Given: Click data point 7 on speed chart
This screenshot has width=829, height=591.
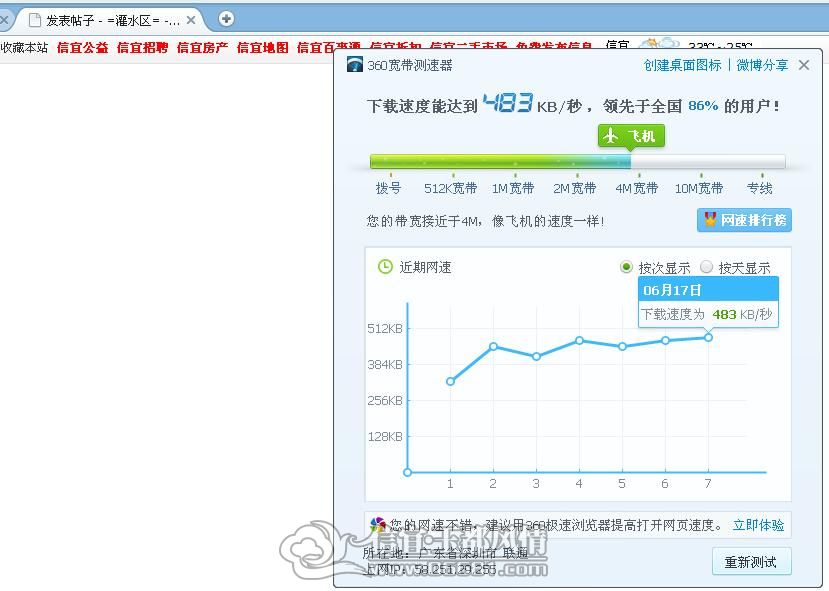Looking at the screenshot, I should [708, 337].
